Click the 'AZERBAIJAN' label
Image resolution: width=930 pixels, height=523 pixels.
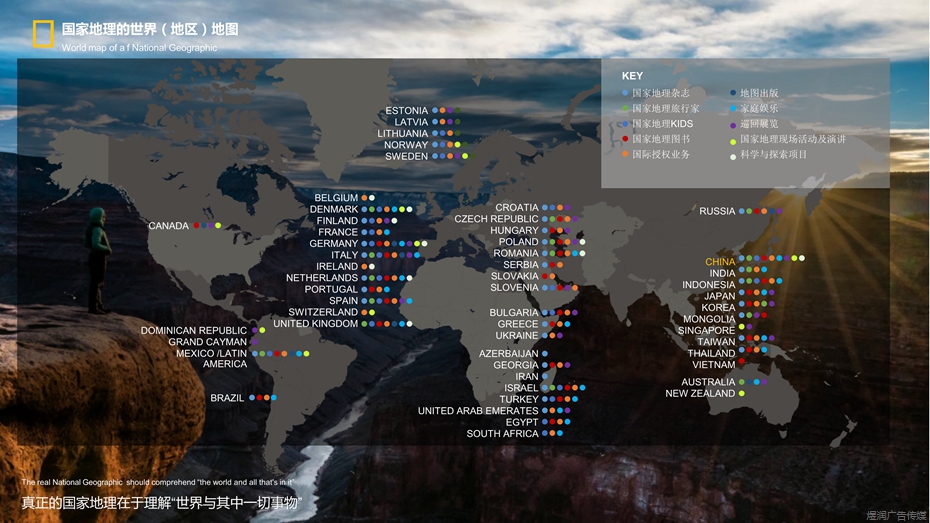pos(509,354)
